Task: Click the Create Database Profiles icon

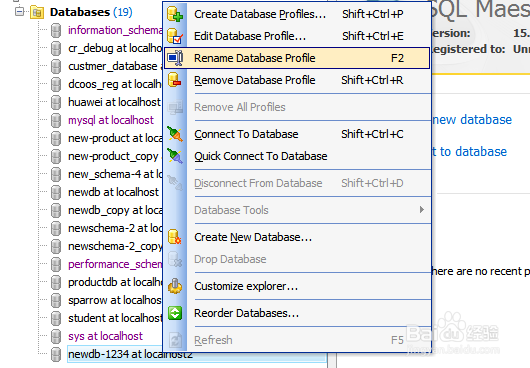Action: [175, 14]
